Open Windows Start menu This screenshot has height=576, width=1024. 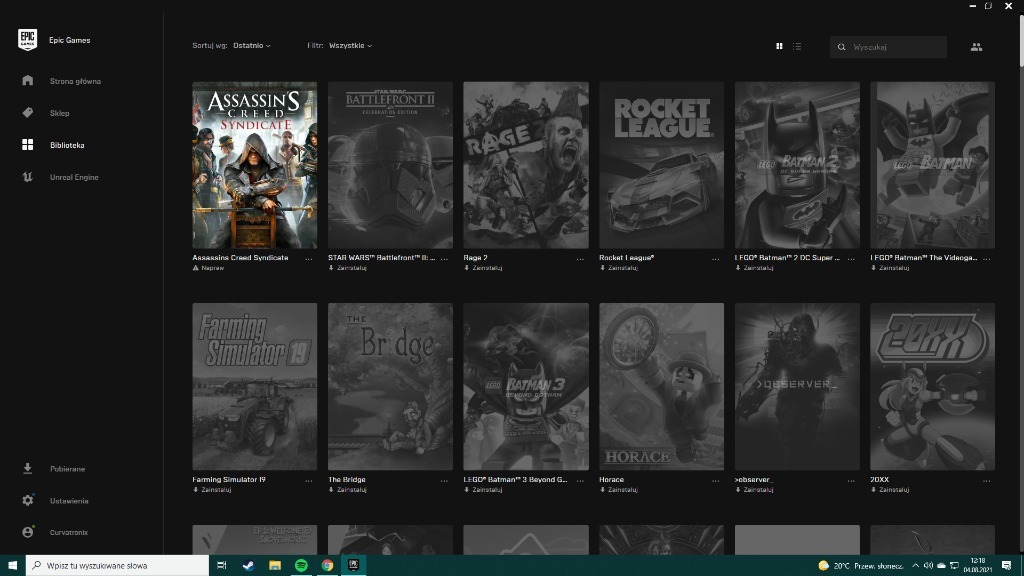(x=11, y=565)
